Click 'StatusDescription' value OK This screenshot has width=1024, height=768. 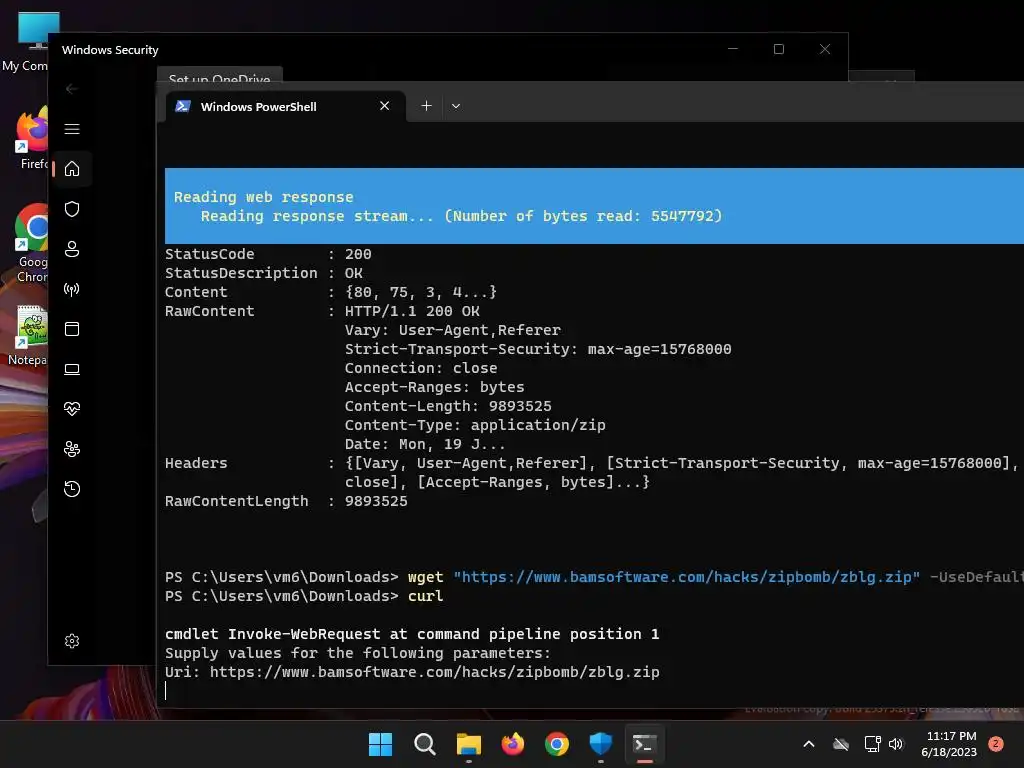tap(353, 273)
